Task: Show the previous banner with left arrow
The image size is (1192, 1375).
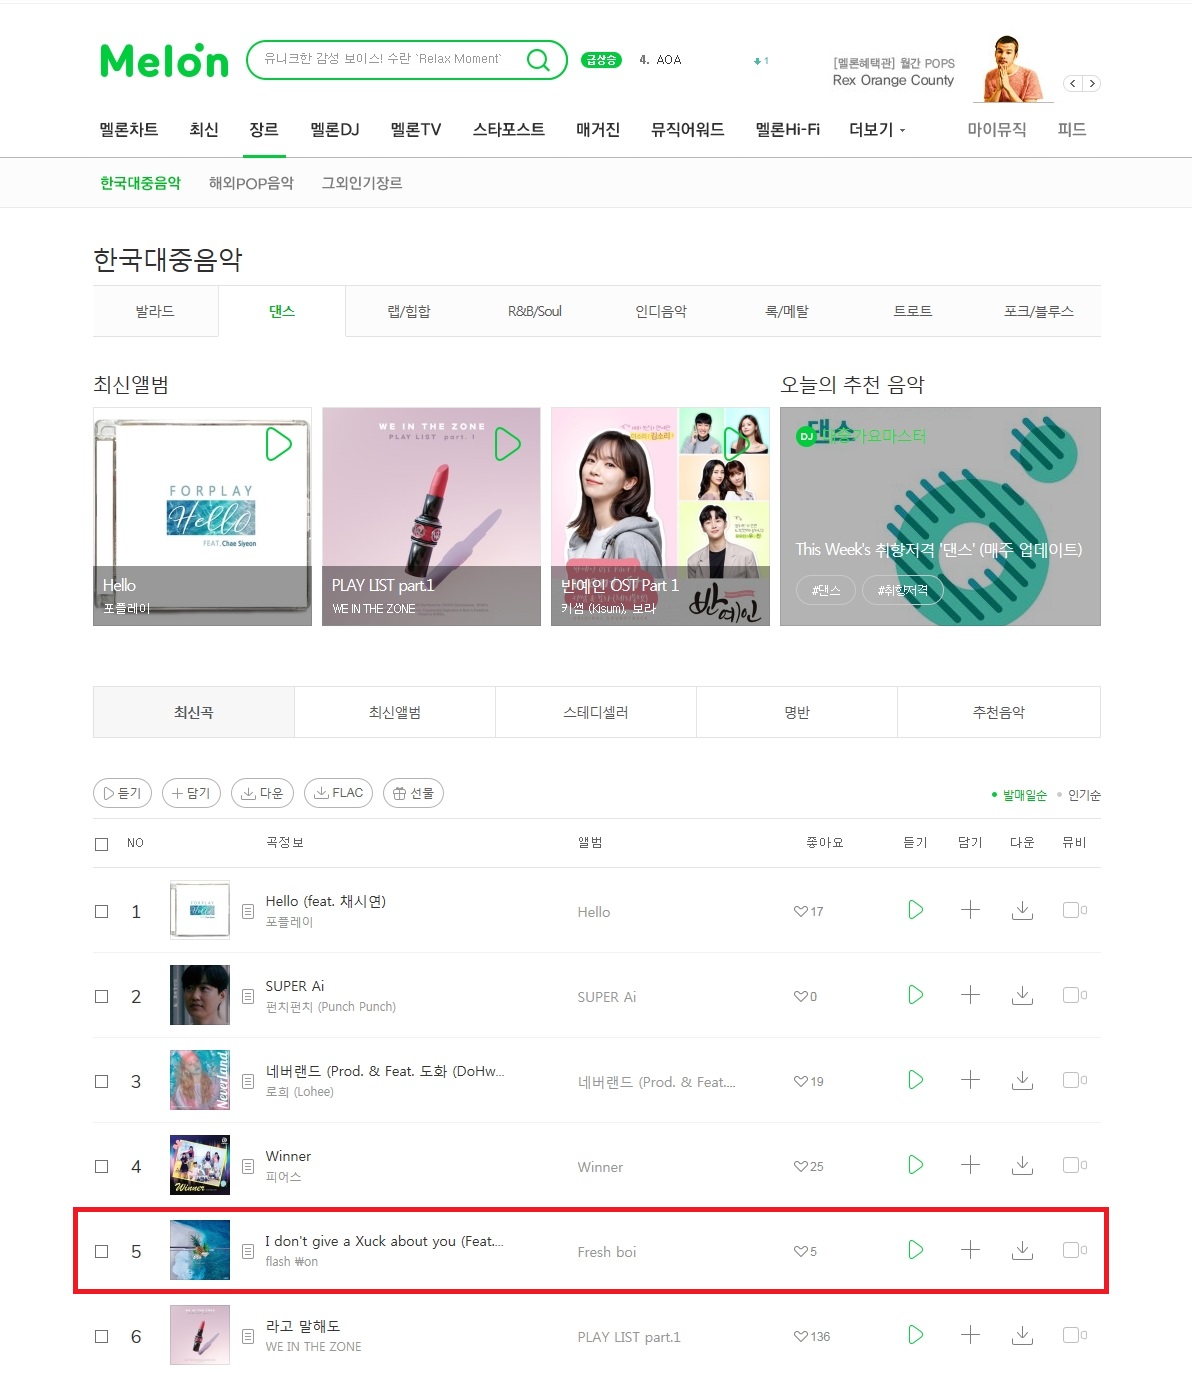Action: [1073, 84]
